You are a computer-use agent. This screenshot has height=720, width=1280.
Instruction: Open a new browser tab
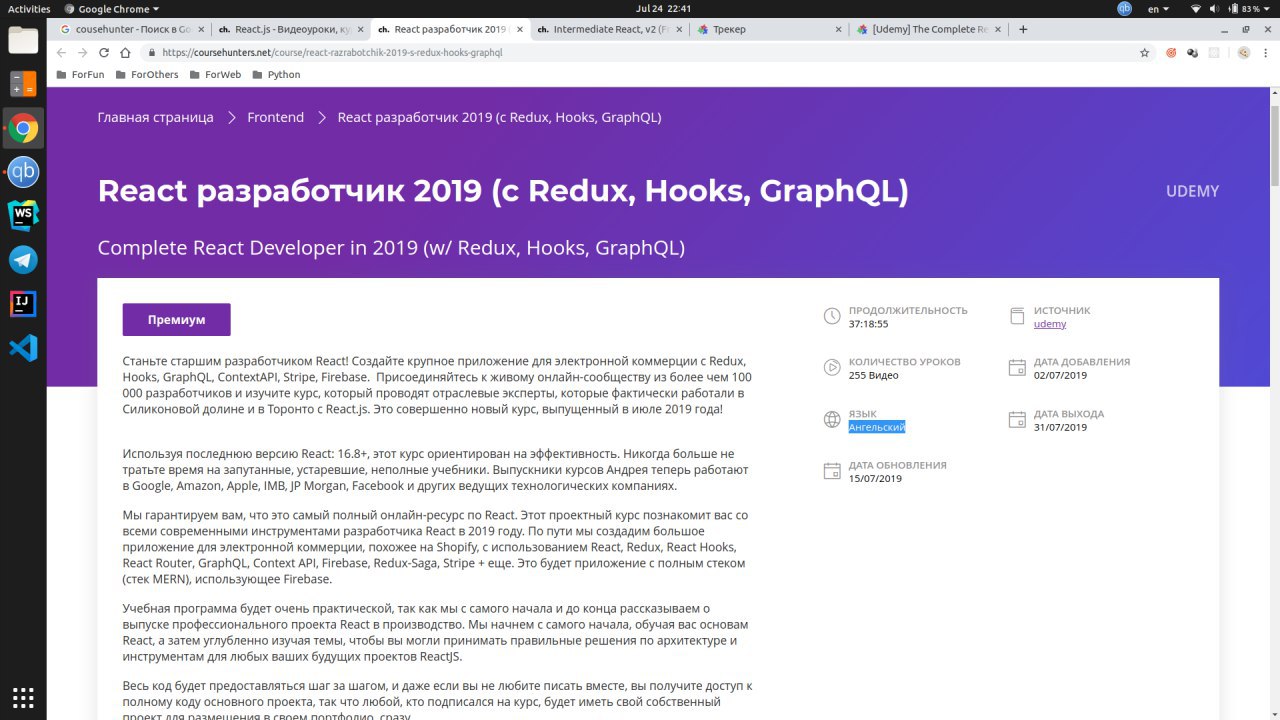point(1023,30)
